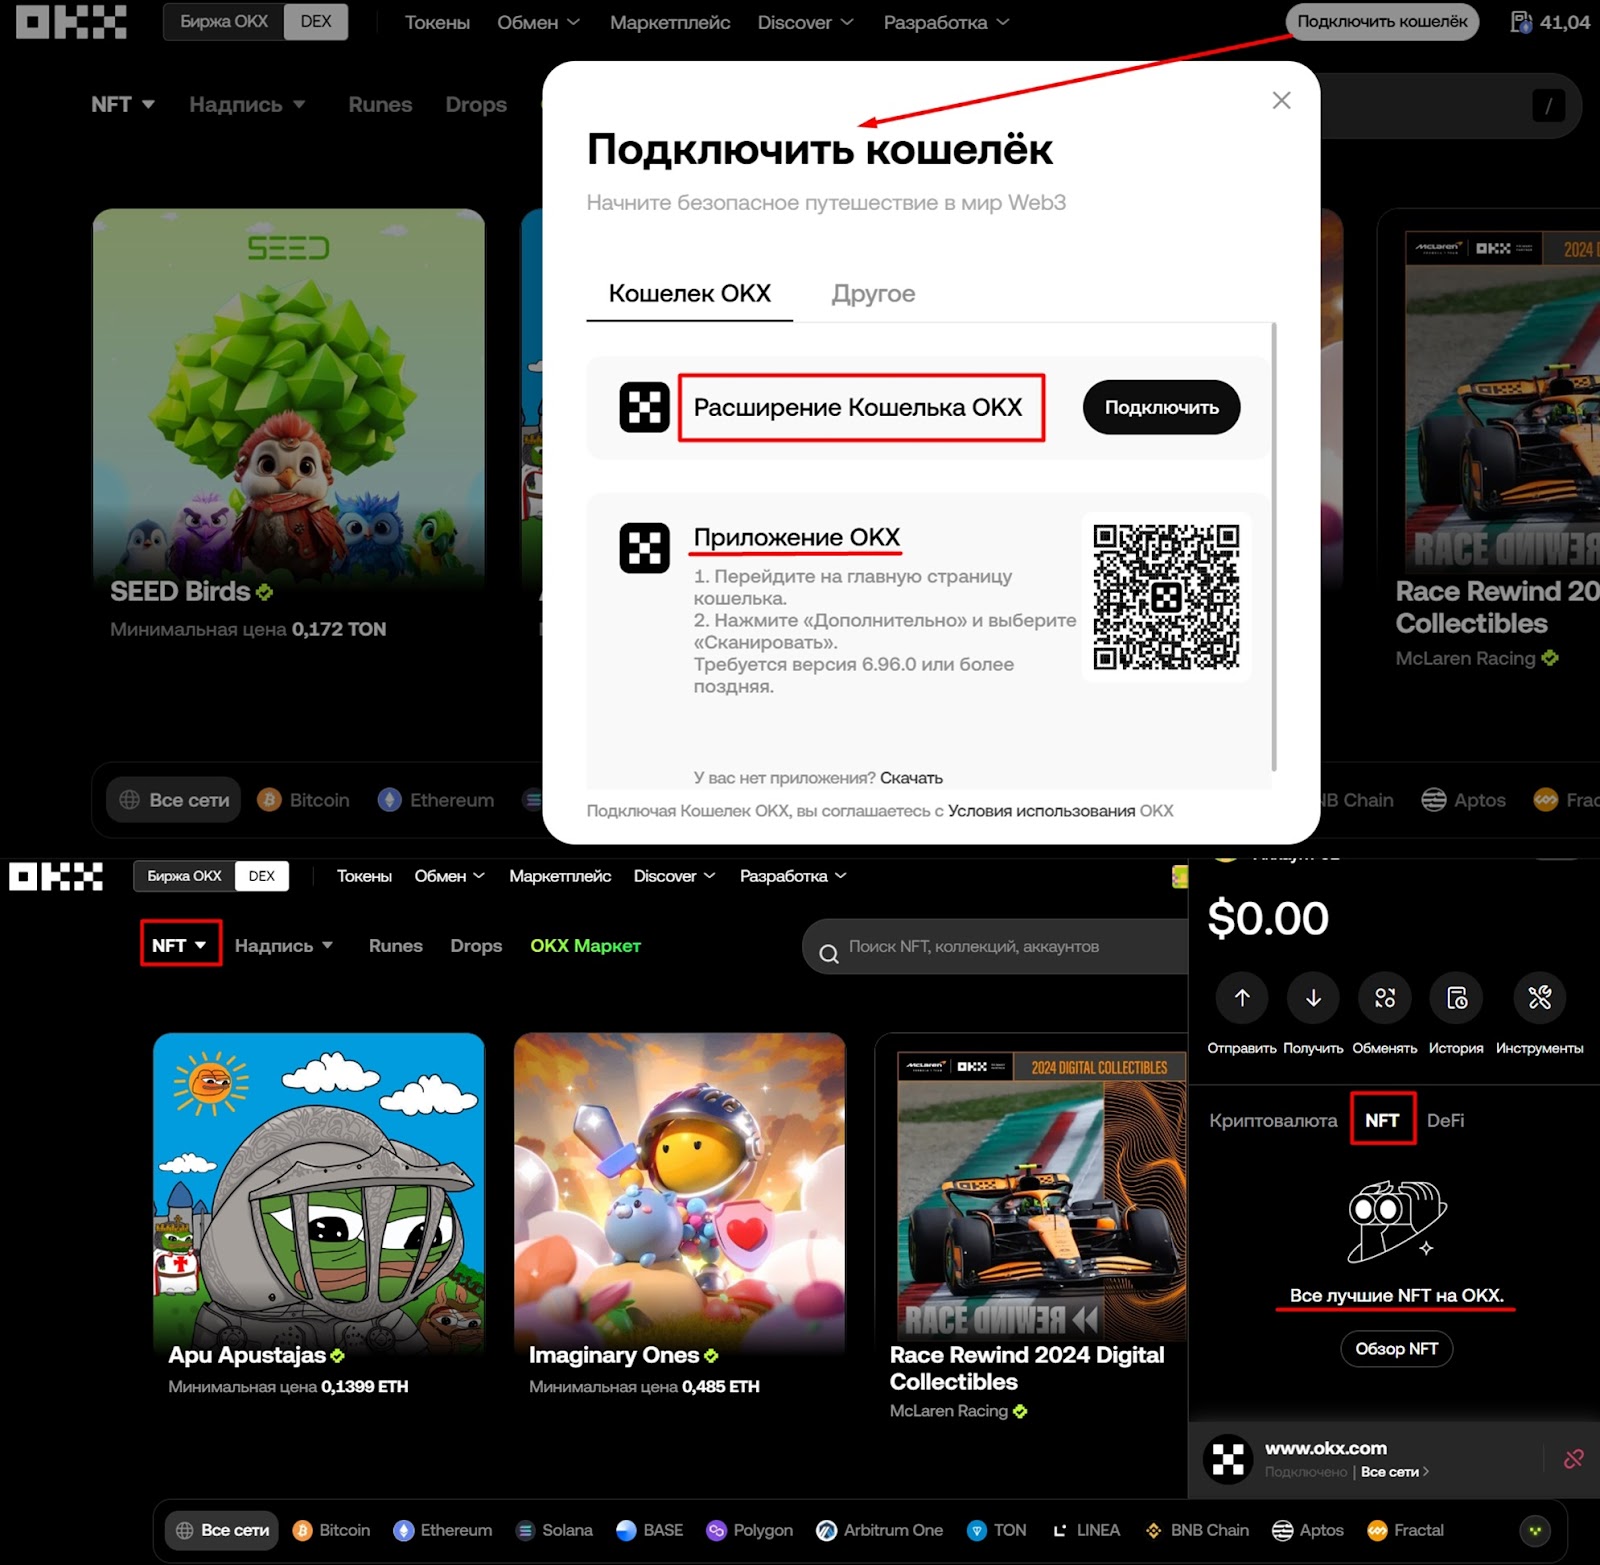The image size is (1600, 1565).
Task: Open the NFT dropdown in the row containing OKX Маркет
Action: point(180,945)
